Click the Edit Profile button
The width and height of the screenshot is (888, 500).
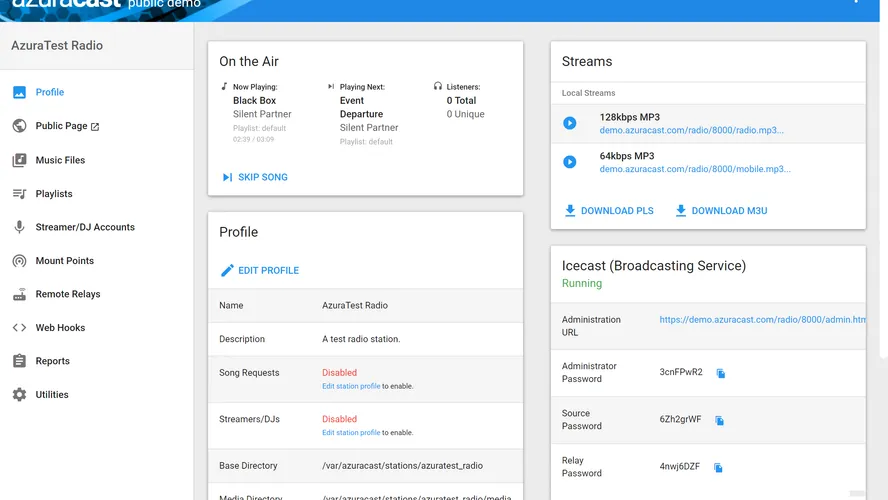[260, 270]
